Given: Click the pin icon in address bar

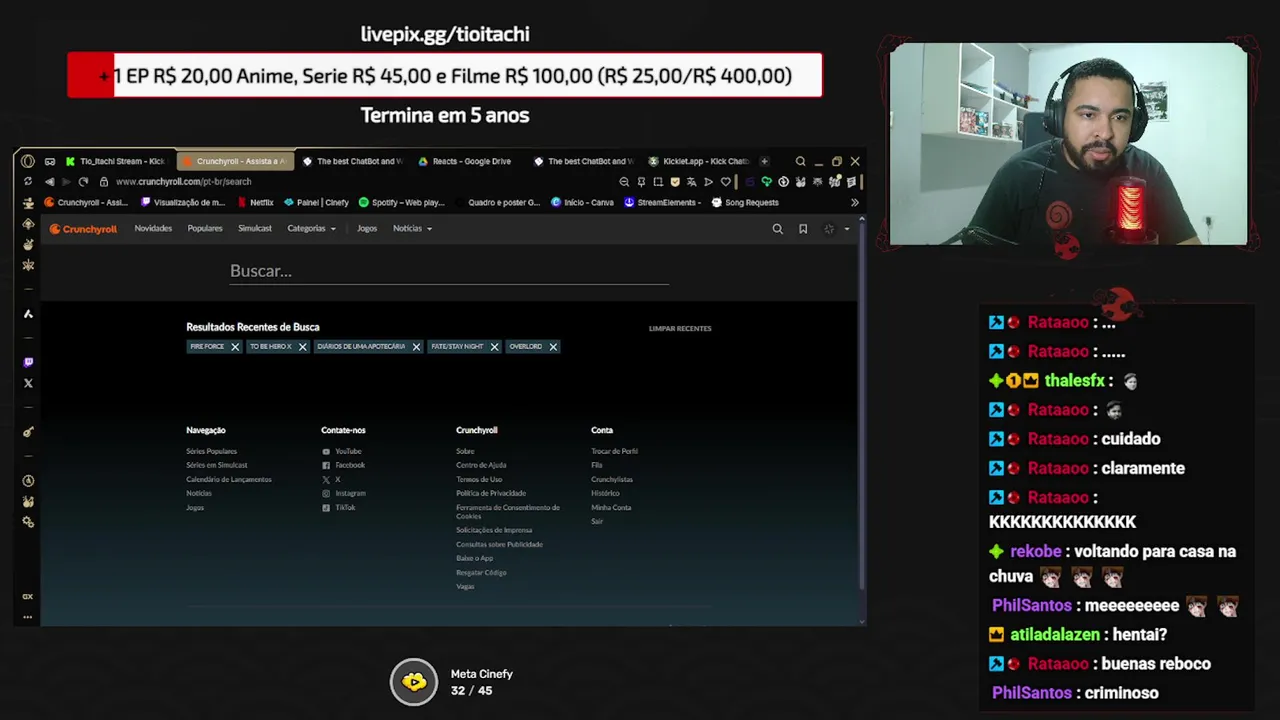Looking at the screenshot, I should (641, 182).
